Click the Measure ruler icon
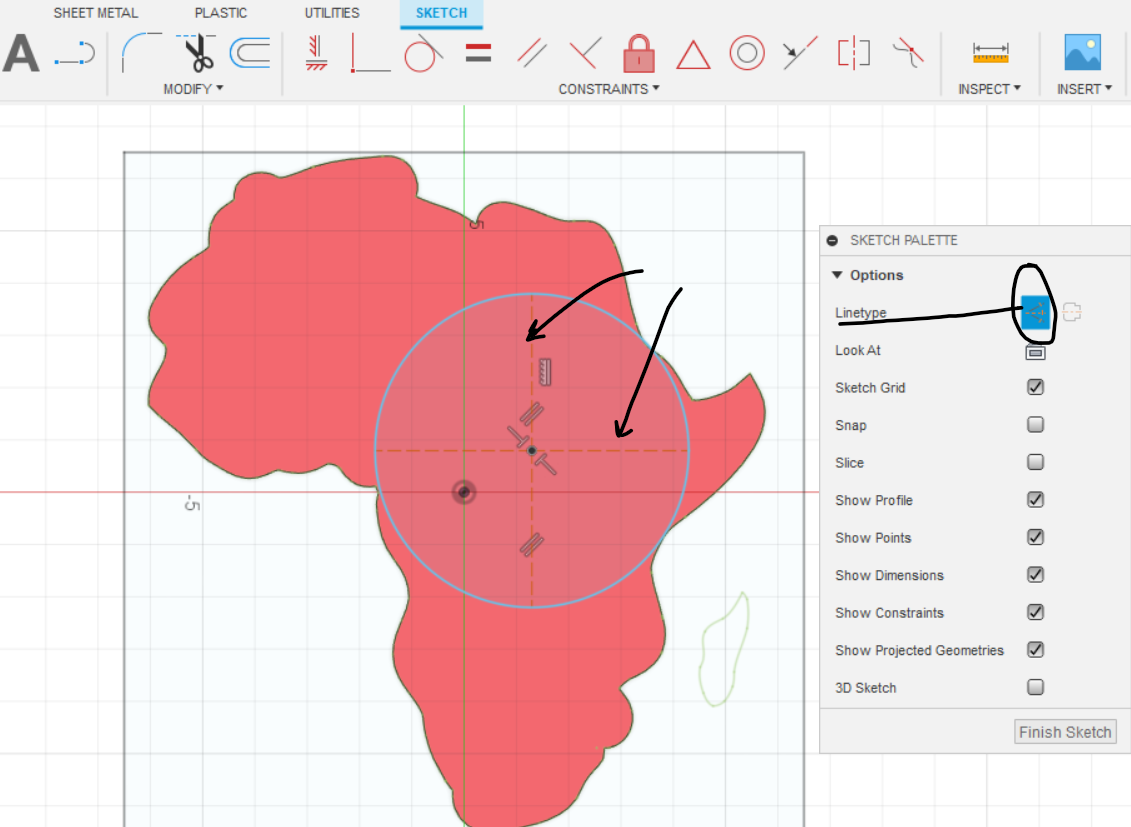Image resolution: width=1131 pixels, height=827 pixels. [990, 53]
